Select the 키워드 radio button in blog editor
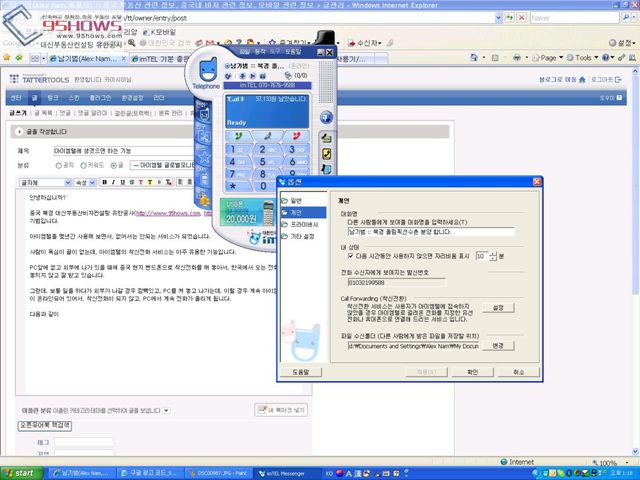This screenshot has width=640, height=480. (83, 165)
